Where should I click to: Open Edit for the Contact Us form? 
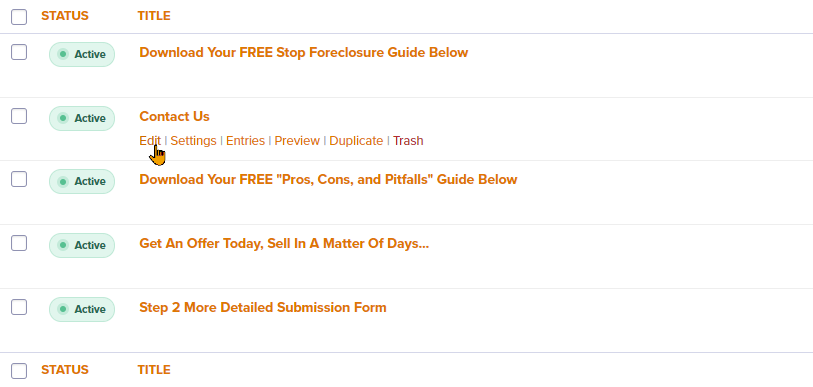(150, 141)
